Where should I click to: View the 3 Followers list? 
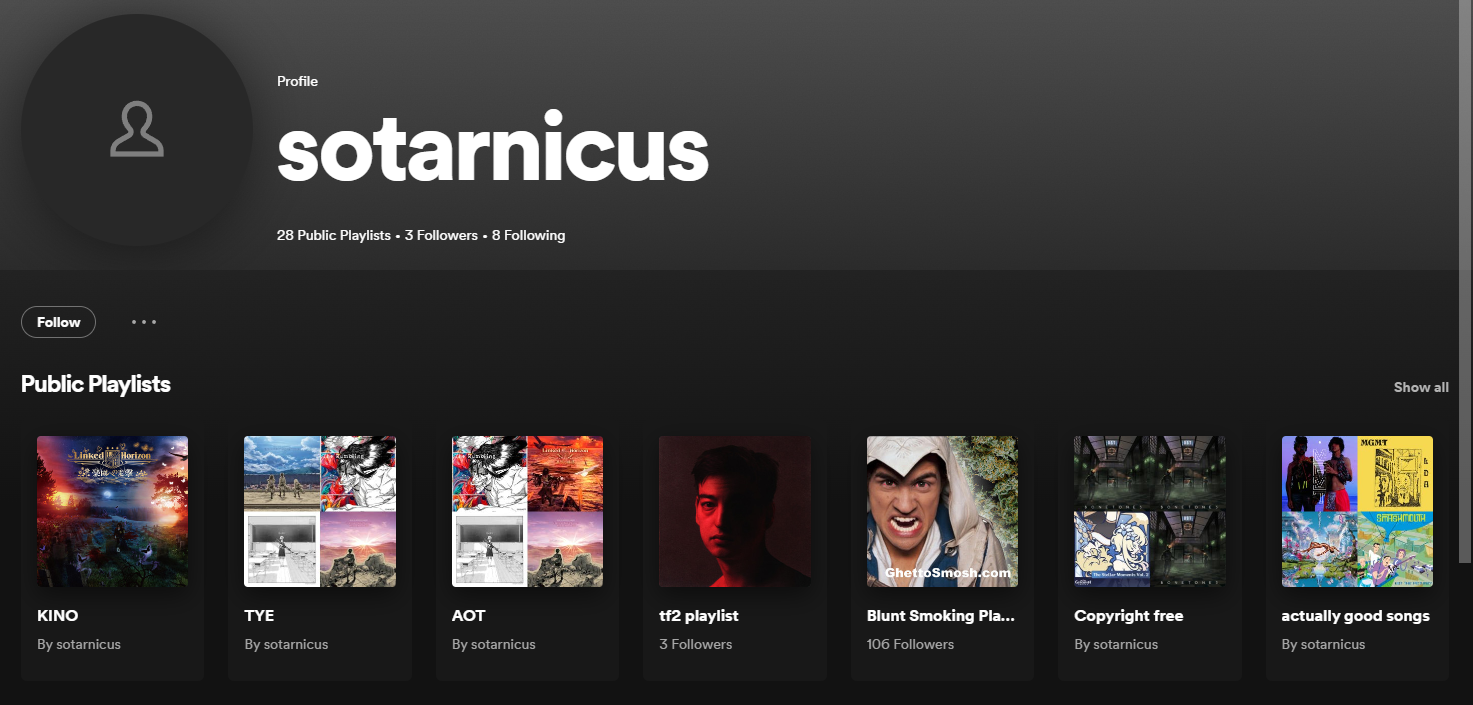pos(441,235)
